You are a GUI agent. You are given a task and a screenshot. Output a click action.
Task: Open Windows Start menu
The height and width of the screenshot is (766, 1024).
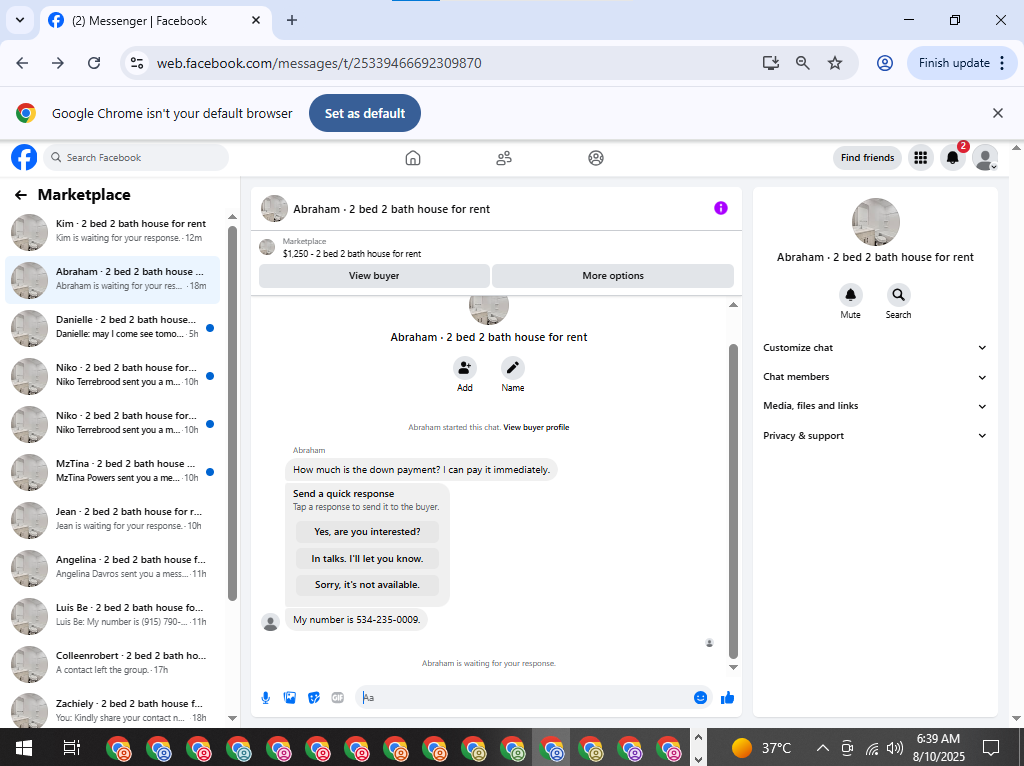(x=24, y=748)
